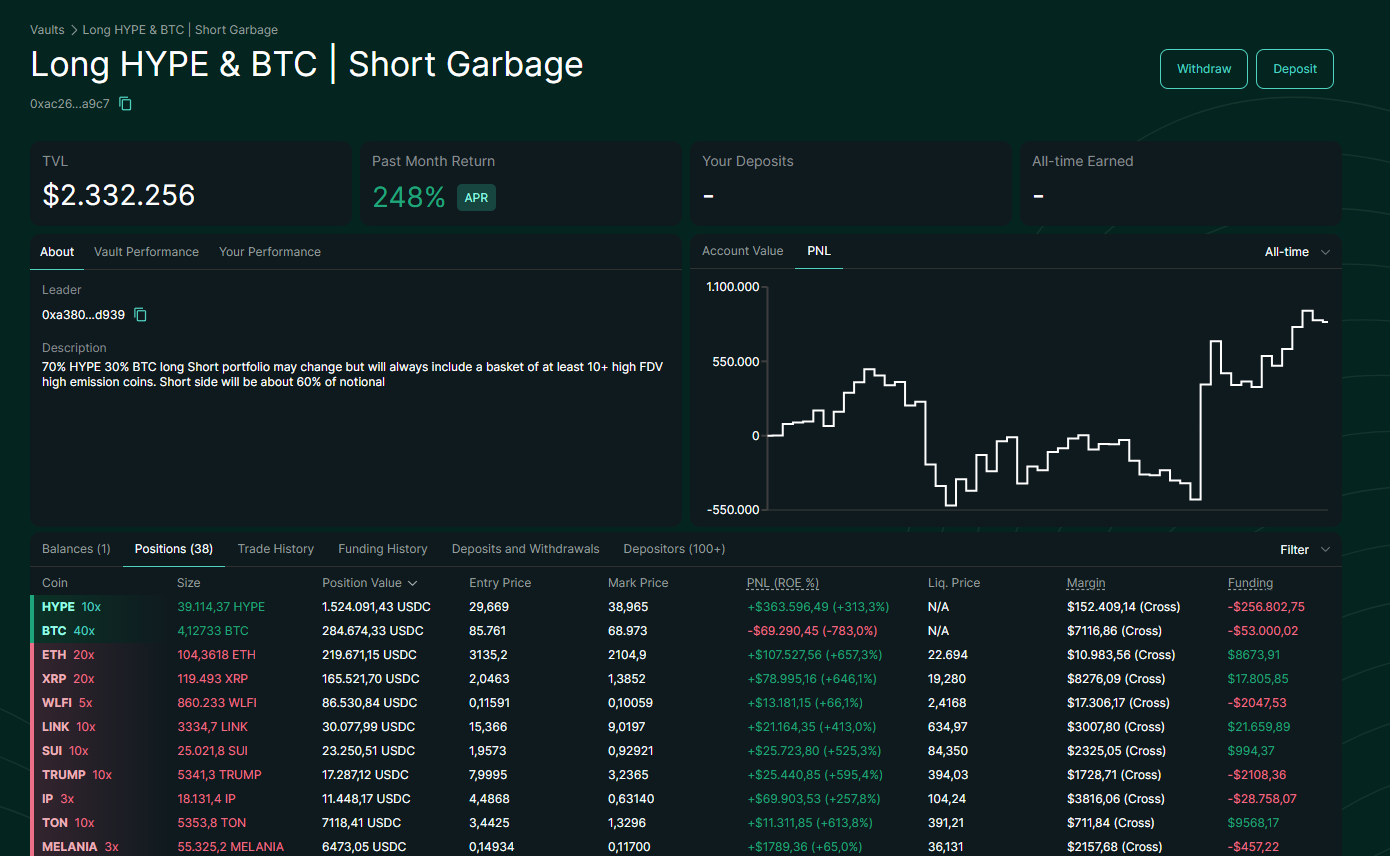Click the Margin column header
Image resolution: width=1390 pixels, height=856 pixels.
coord(1086,583)
